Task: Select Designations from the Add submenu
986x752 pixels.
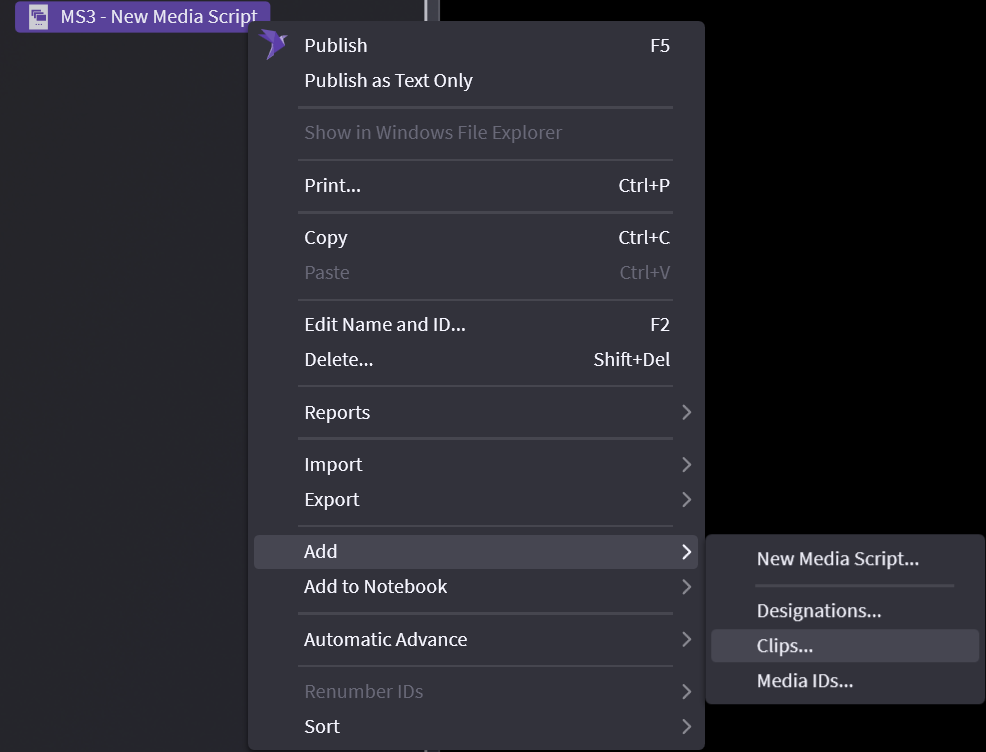Action: coord(818,611)
